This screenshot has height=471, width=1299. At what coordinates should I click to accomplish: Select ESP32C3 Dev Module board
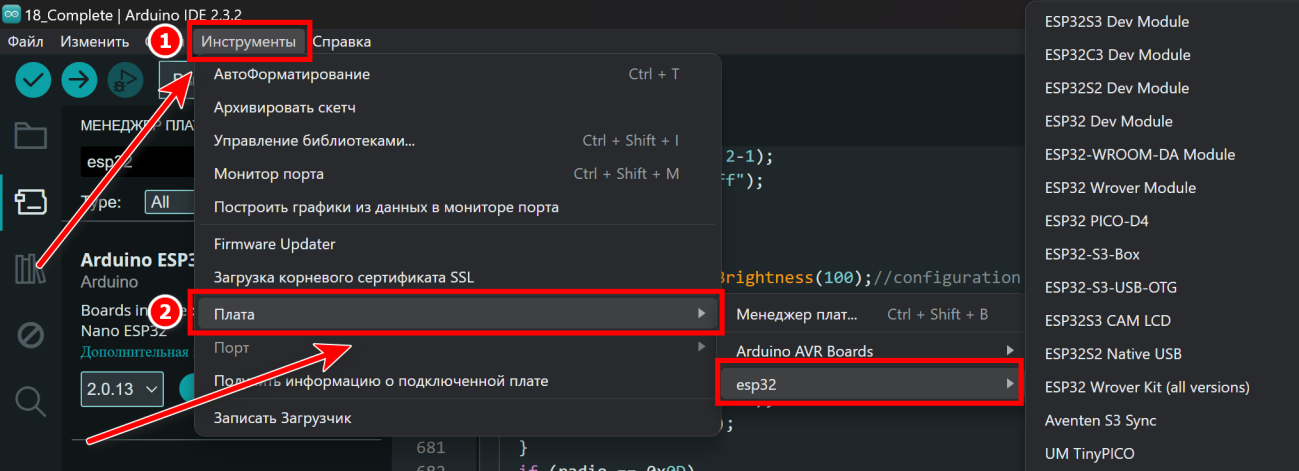tap(1162, 55)
